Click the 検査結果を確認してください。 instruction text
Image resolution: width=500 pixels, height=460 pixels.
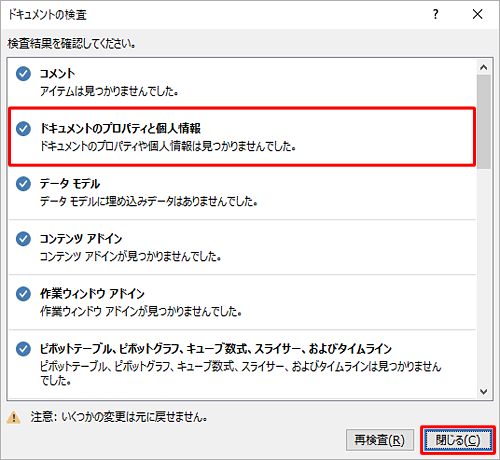[x=72, y=44]
